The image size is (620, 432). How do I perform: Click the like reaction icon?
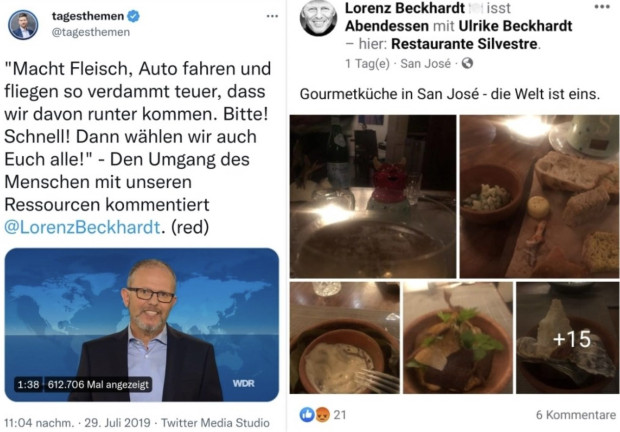(307, 415)
